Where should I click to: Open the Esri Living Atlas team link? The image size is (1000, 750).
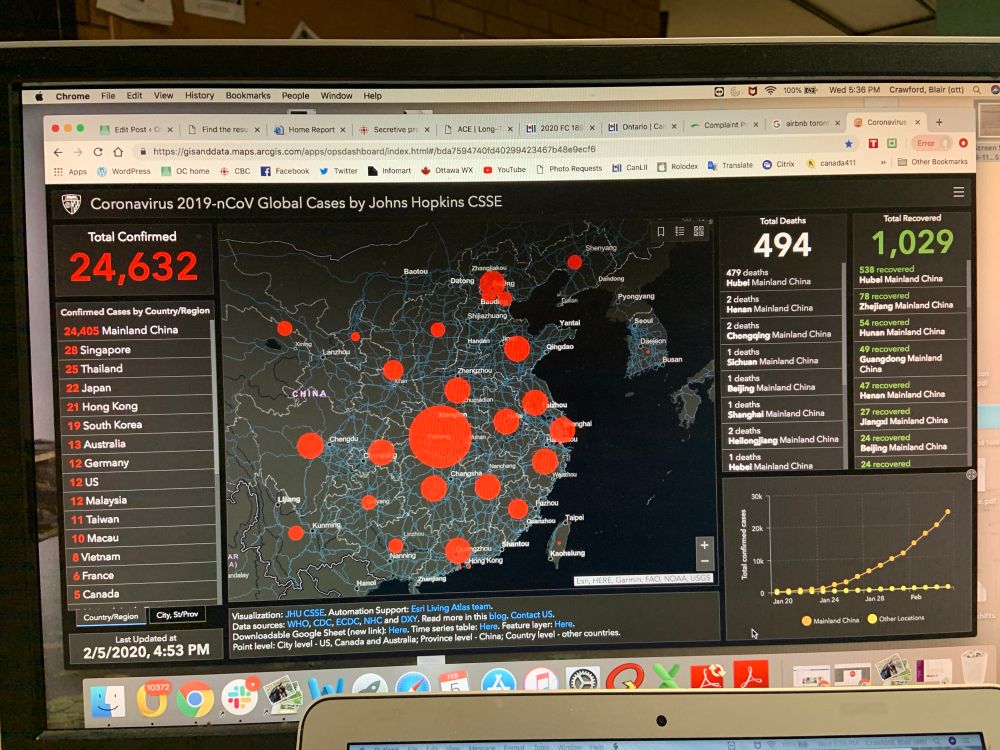point(452,608)
